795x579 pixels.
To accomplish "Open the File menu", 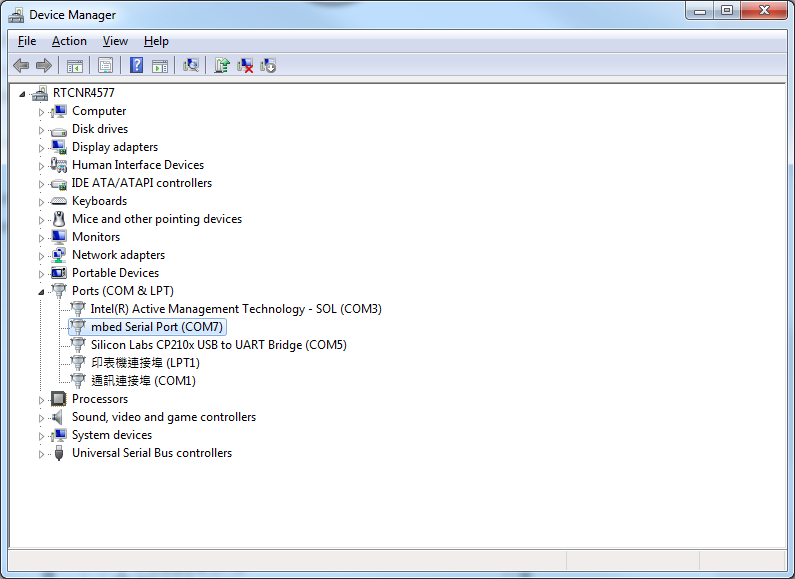I will 27,41.
